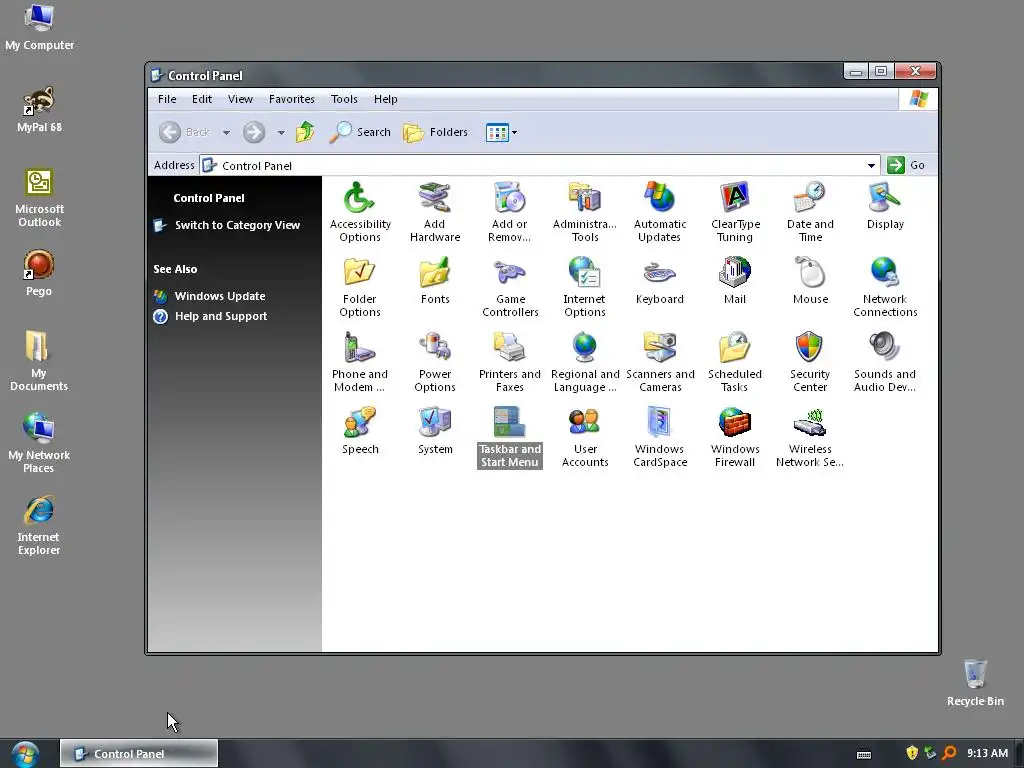Open Help and Support link

click(221, 316)
